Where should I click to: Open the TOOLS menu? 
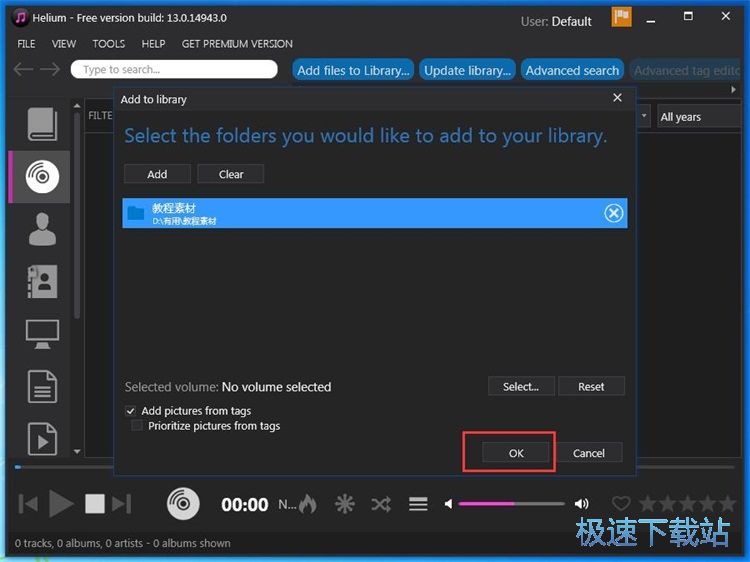coord(109,44)
